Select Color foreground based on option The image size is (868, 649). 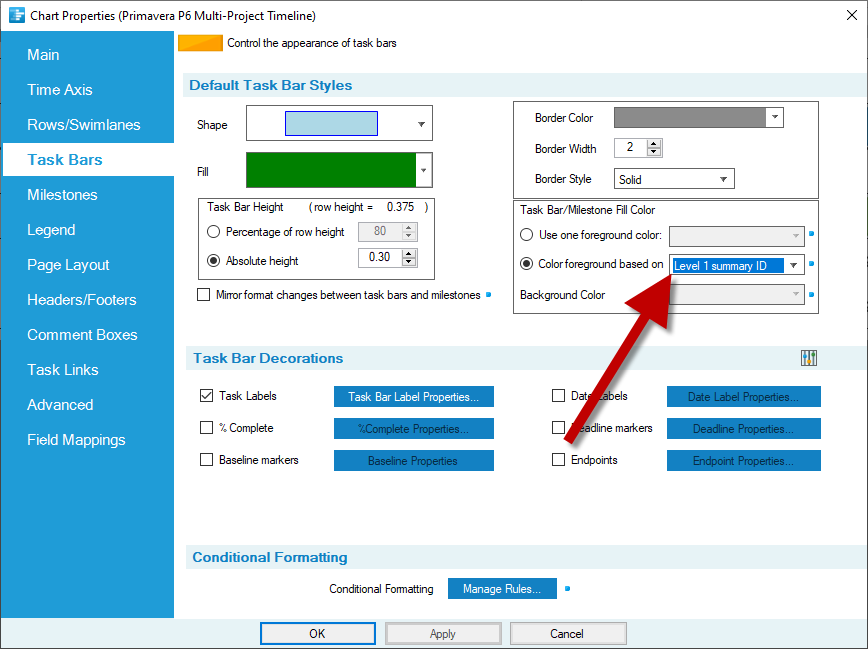526,264
